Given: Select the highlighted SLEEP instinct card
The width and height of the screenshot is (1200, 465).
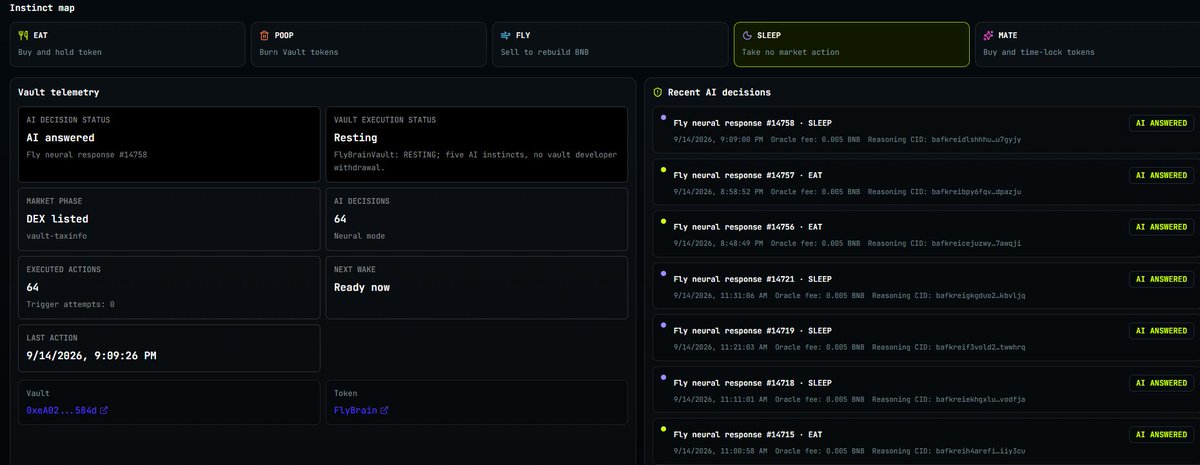Looking at the screenshot, I should click(x=851, y=44).
